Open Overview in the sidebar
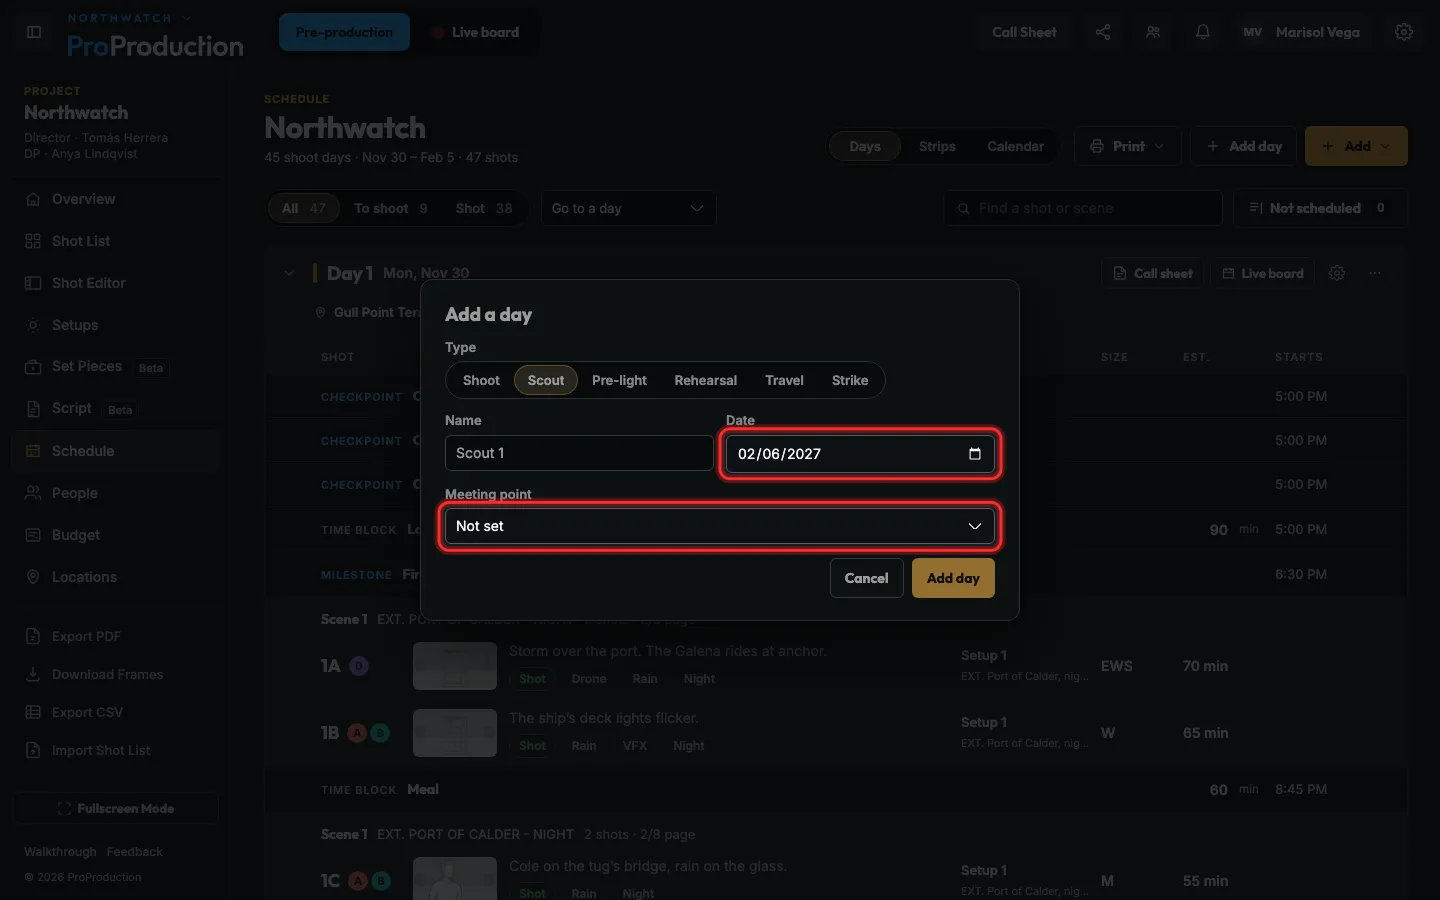This screenshot has width=1440, height=900. pyautogui.click(x=116, y=199)
